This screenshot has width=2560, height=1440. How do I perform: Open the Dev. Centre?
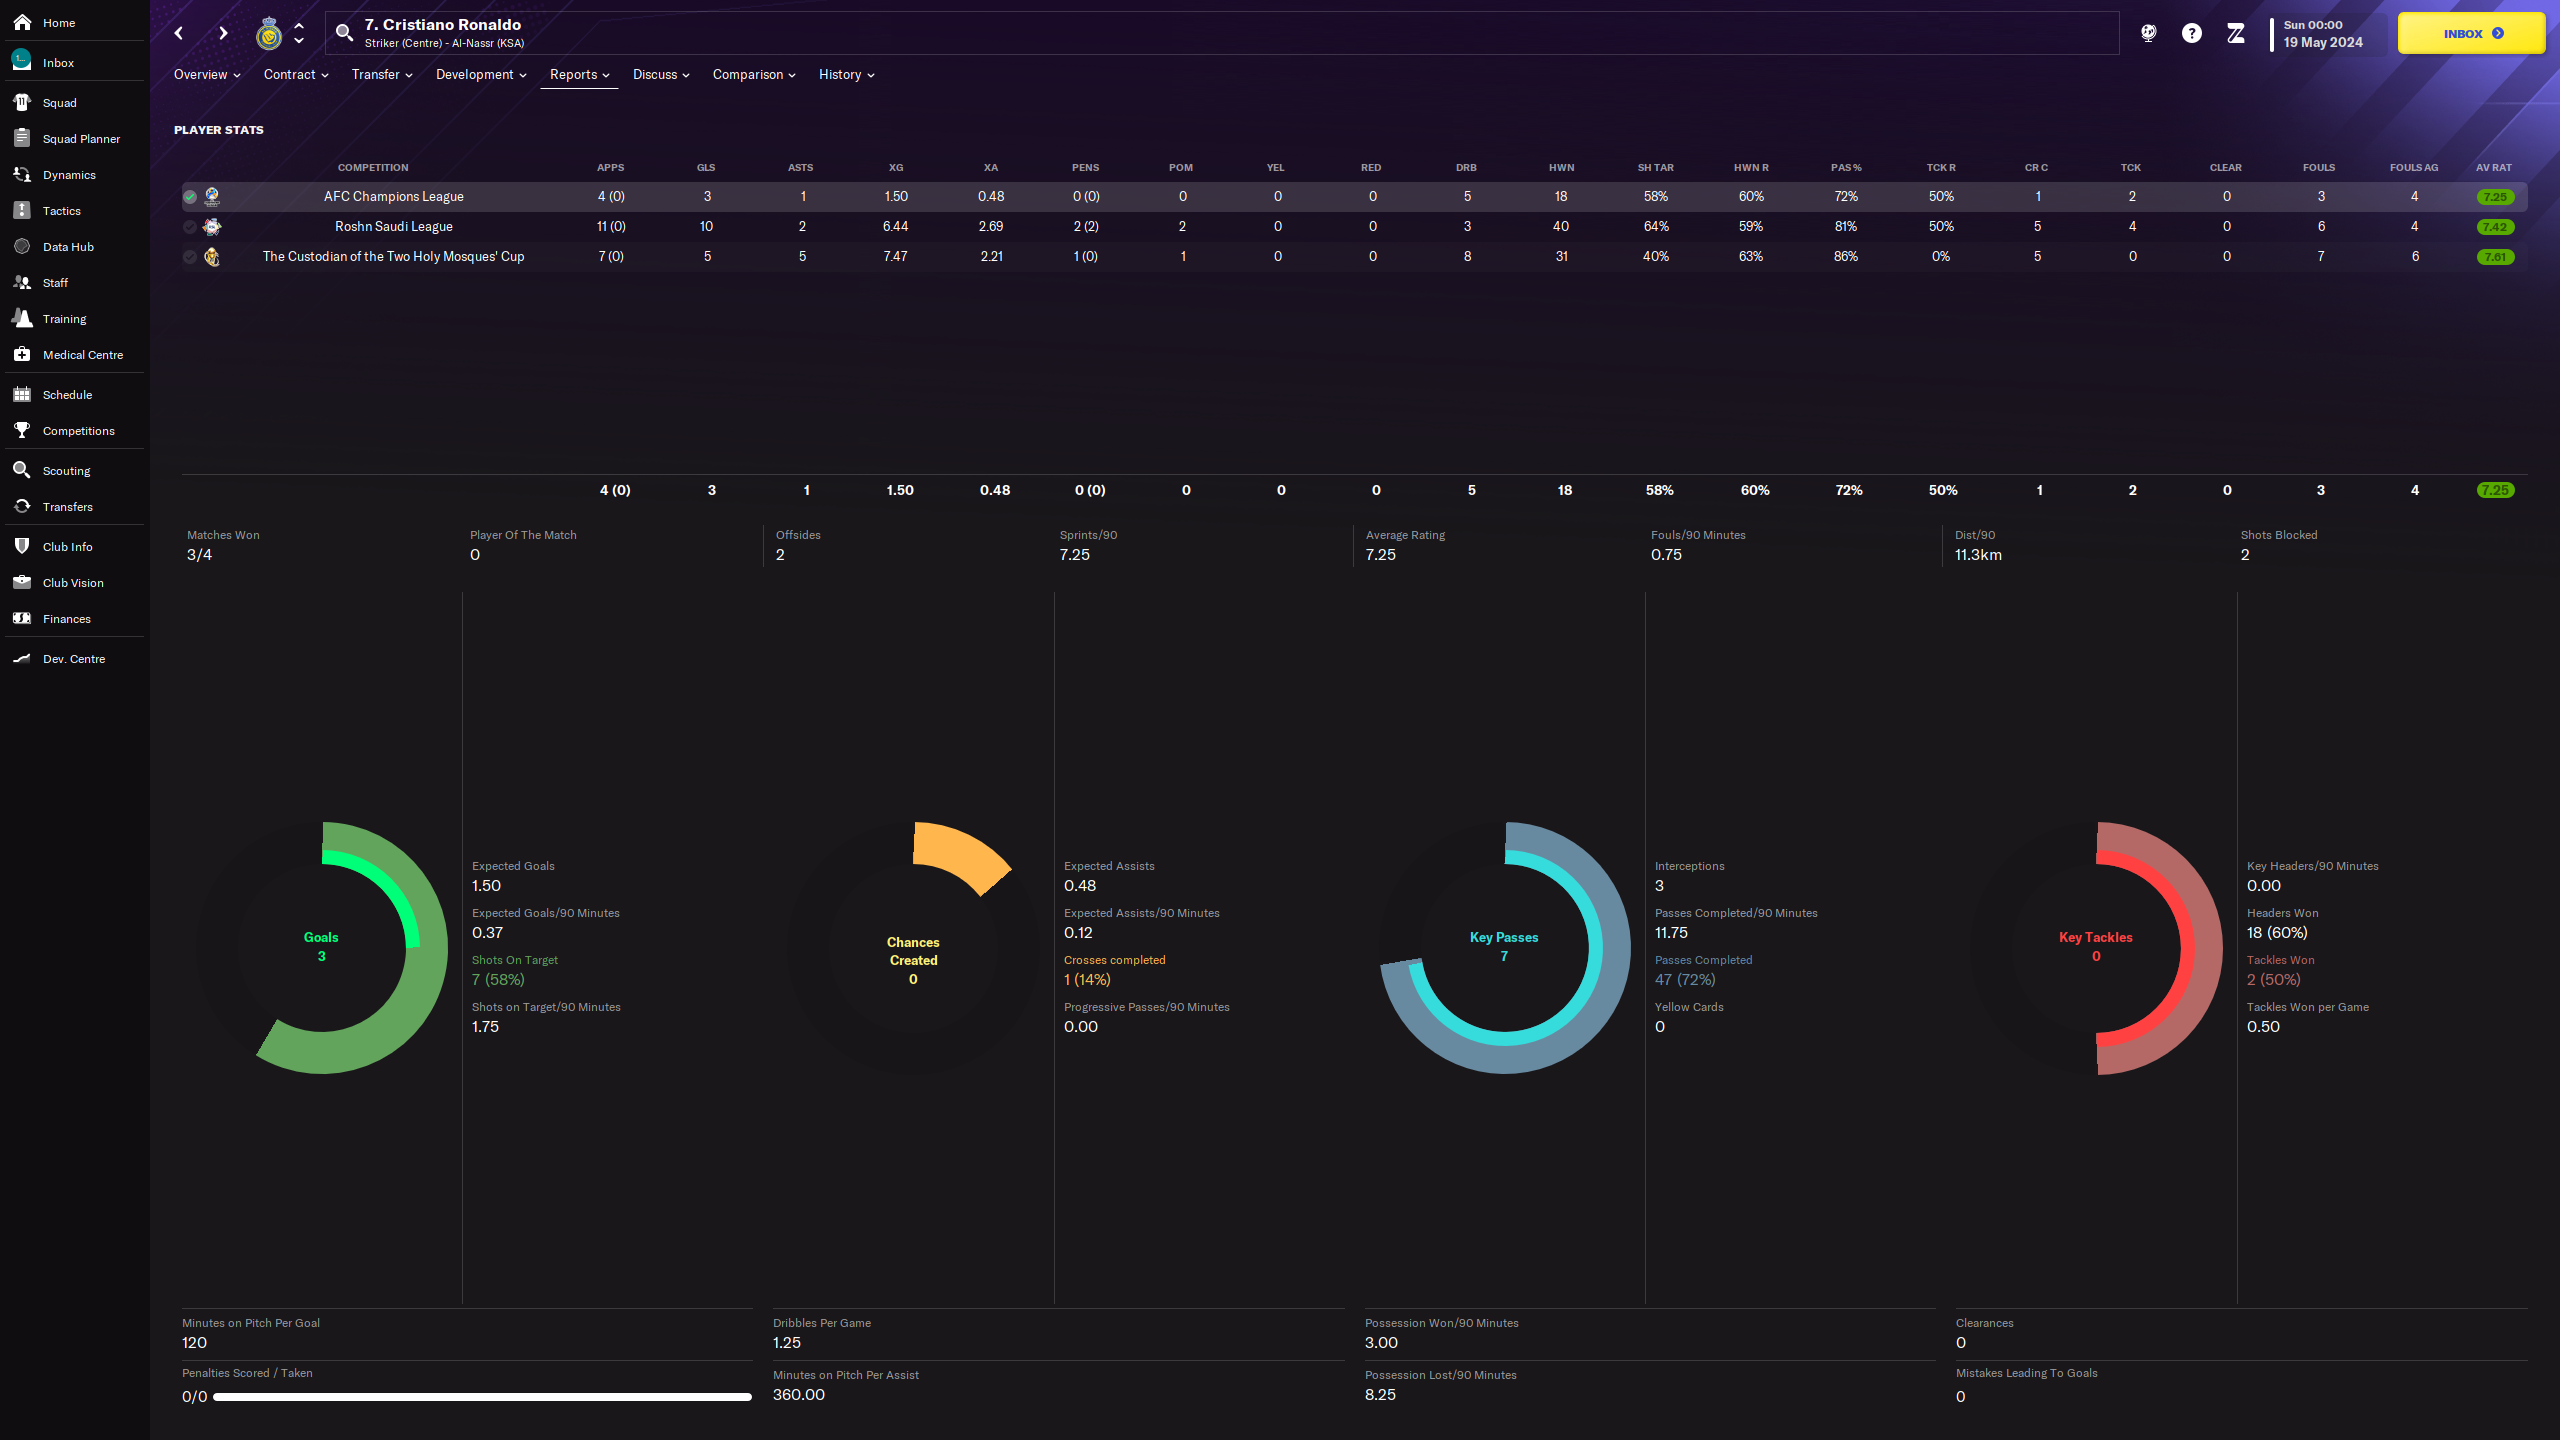coord(72,658)
